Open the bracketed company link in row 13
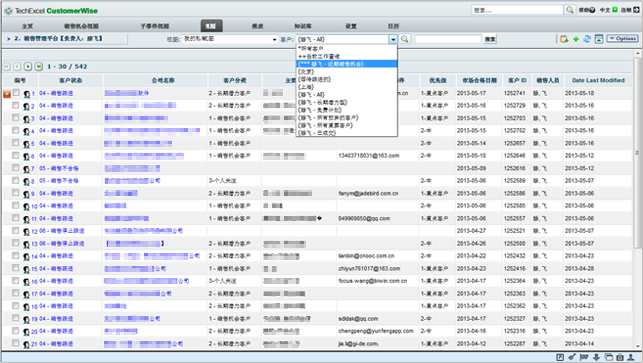Screen dimensions: 643x363 (135, 243)
